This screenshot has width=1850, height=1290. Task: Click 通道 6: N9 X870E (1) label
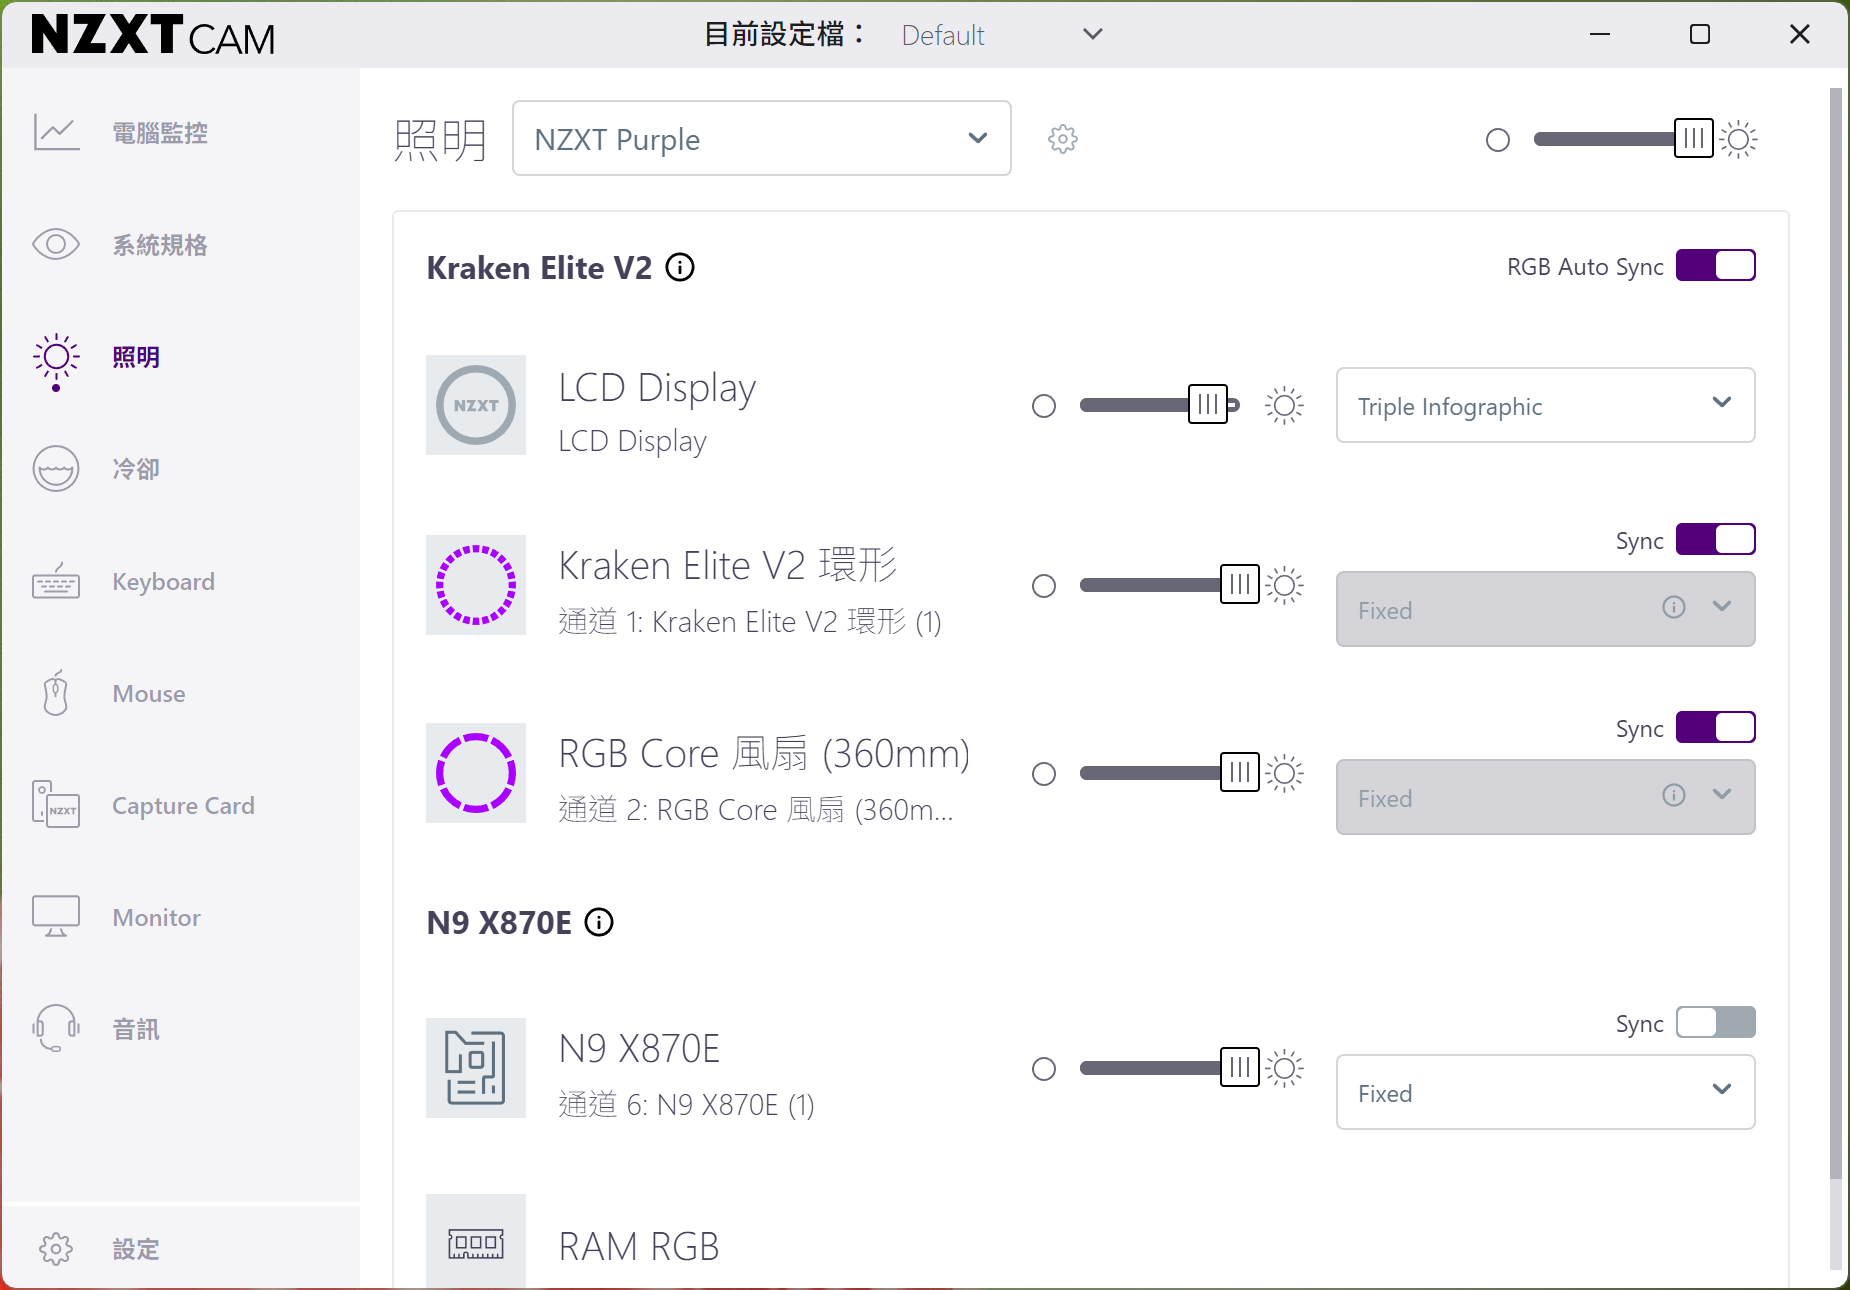[686, 1105]
